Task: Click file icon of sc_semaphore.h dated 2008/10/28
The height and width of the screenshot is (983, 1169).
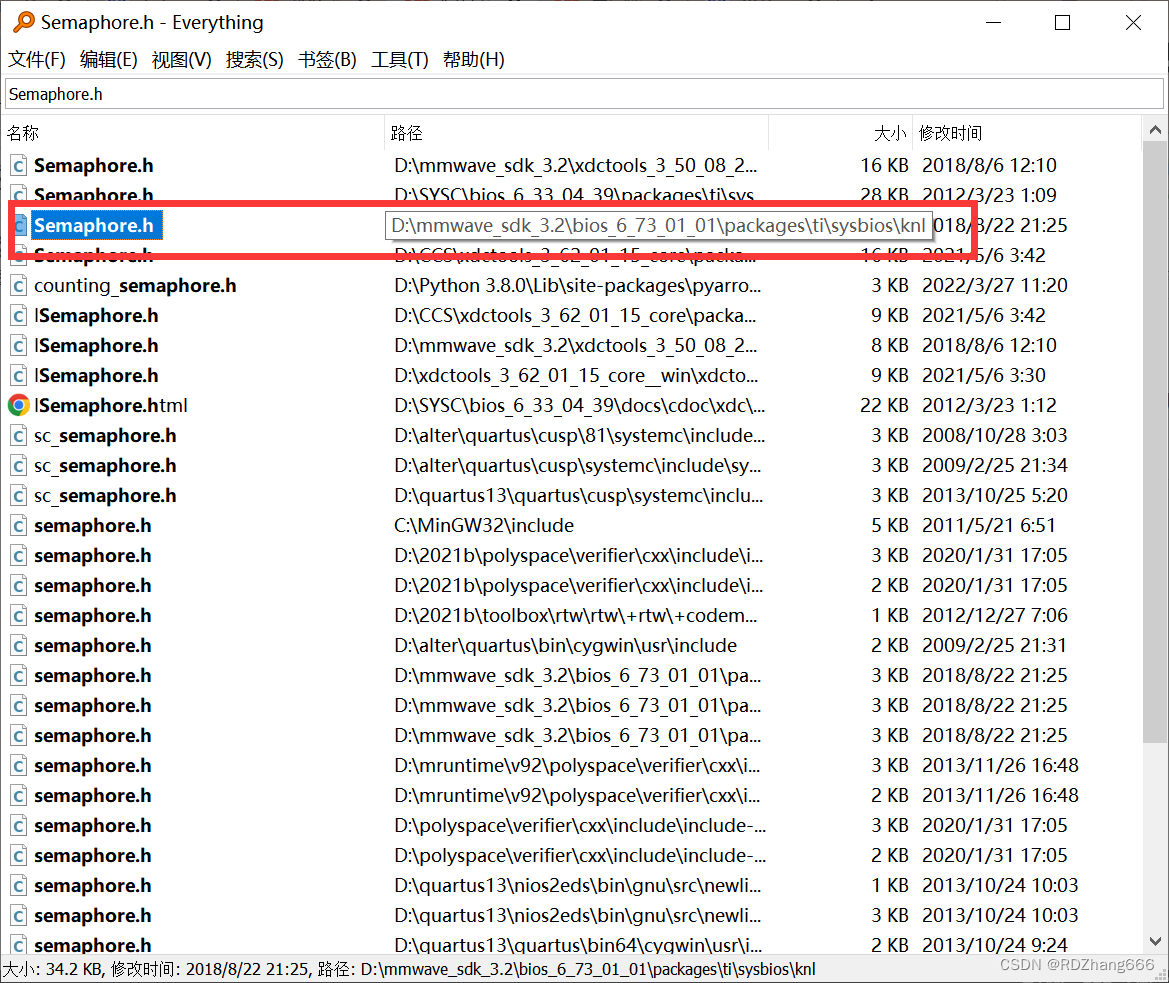Action: click(x=19, y=435)
